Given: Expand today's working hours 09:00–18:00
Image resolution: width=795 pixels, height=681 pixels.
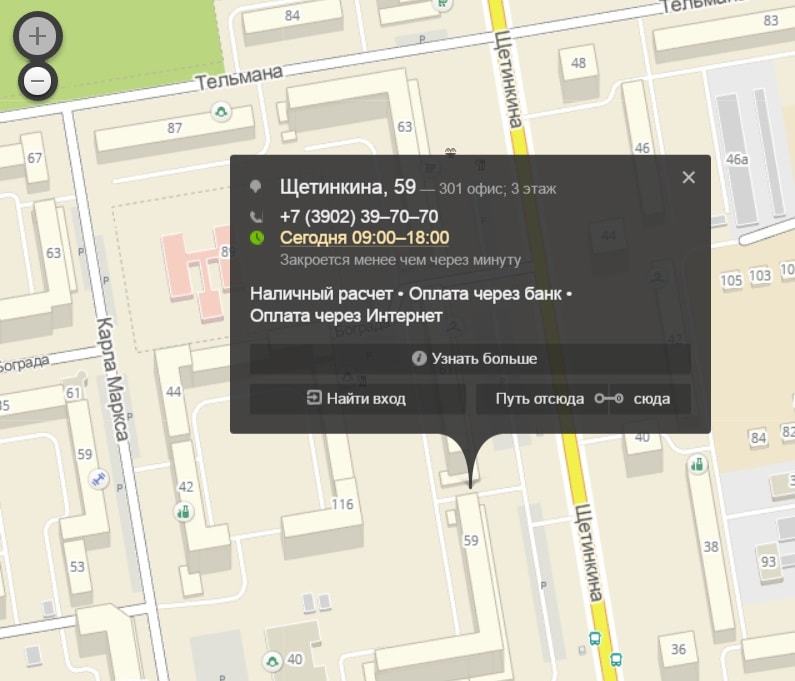Looking at the screenshot, I should point(364,238).
